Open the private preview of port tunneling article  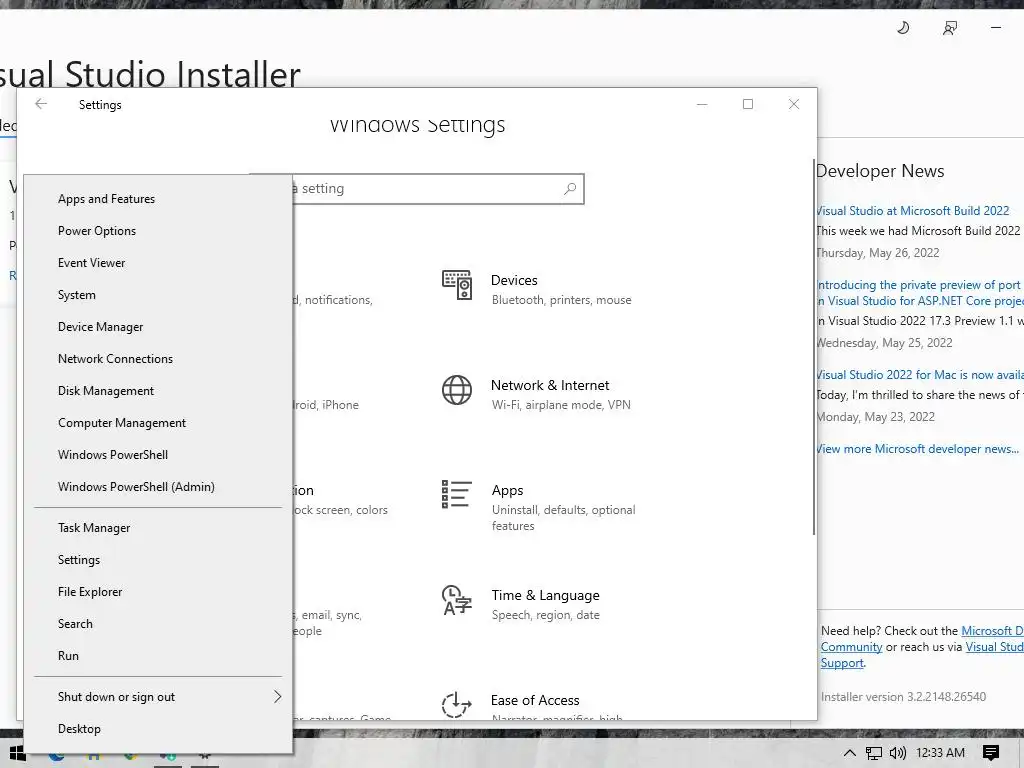pyautogui.click(x=920, y=293)
